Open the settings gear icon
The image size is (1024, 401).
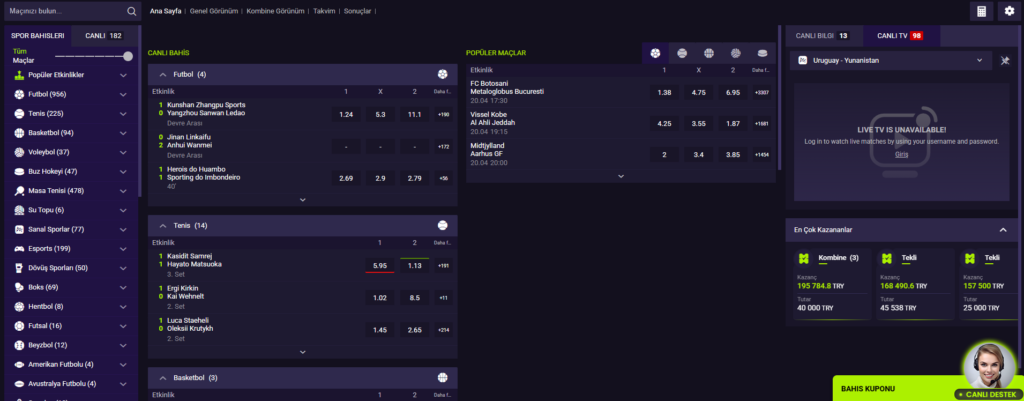[1009, 11]
